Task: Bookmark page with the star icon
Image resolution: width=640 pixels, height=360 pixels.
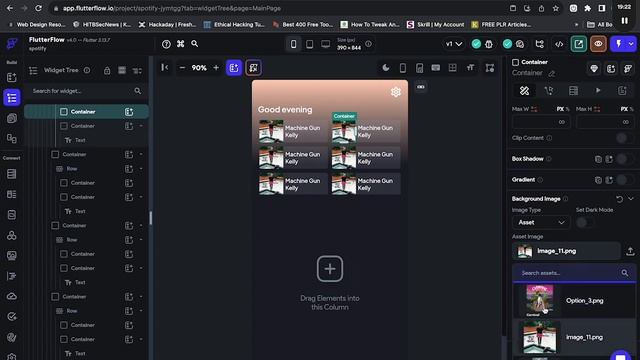Action: [x=556, y=8]
